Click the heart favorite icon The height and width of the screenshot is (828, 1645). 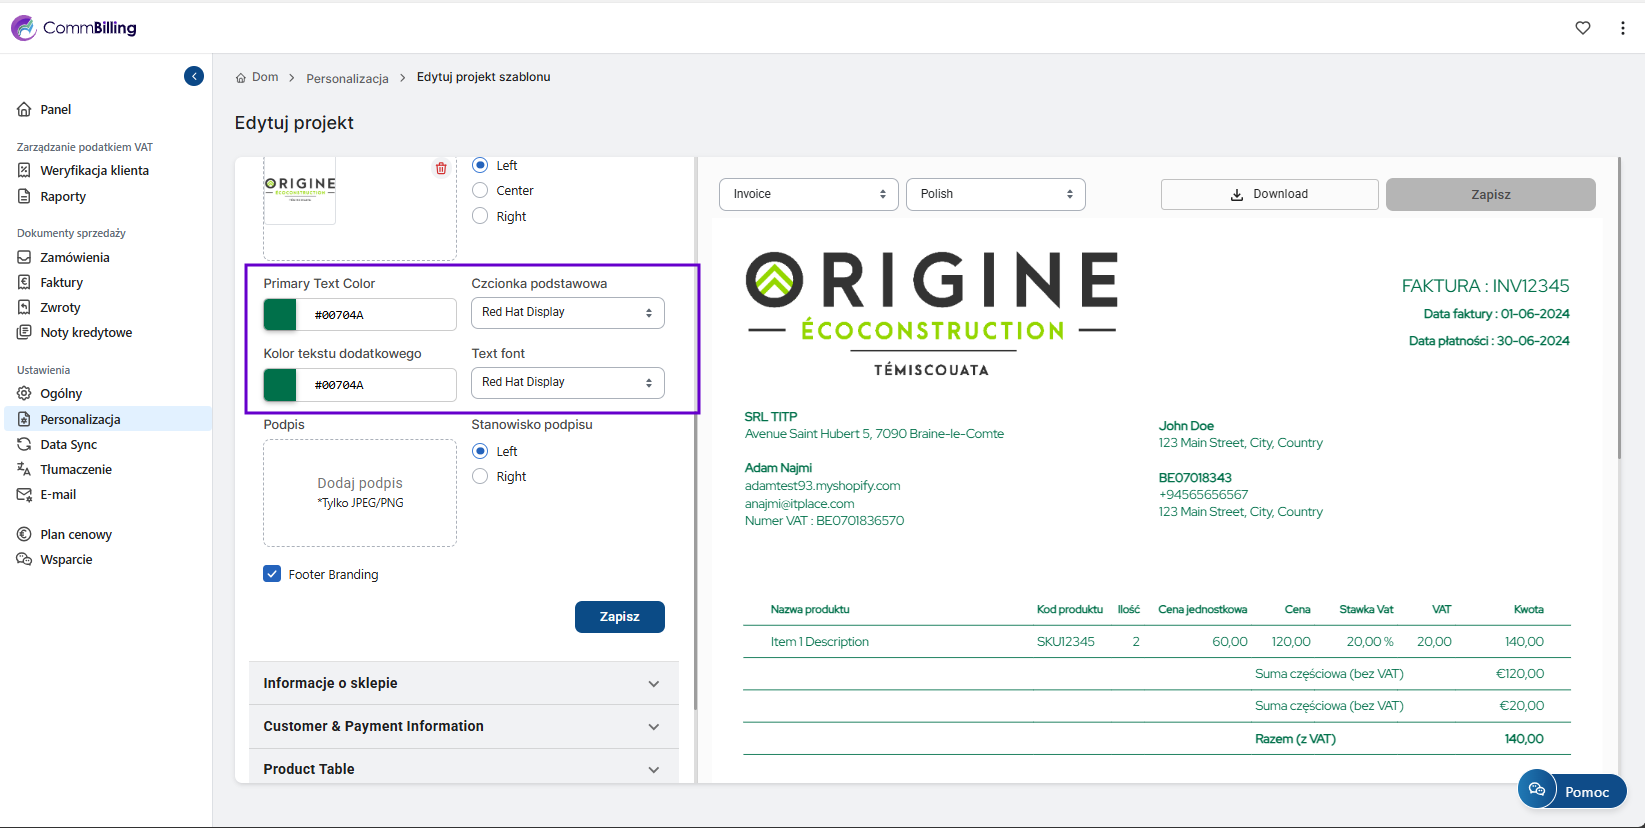point(1583,28)
